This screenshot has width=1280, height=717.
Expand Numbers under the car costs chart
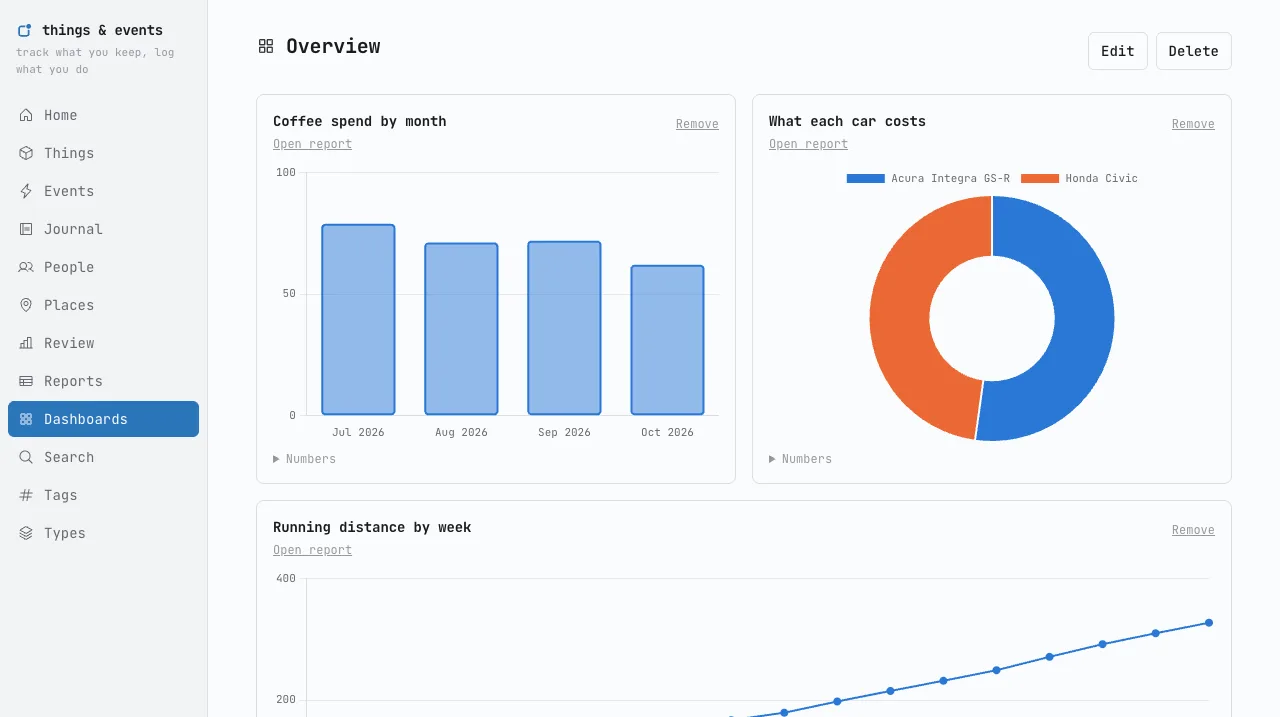pyautogui.click(x=800, y=459)
